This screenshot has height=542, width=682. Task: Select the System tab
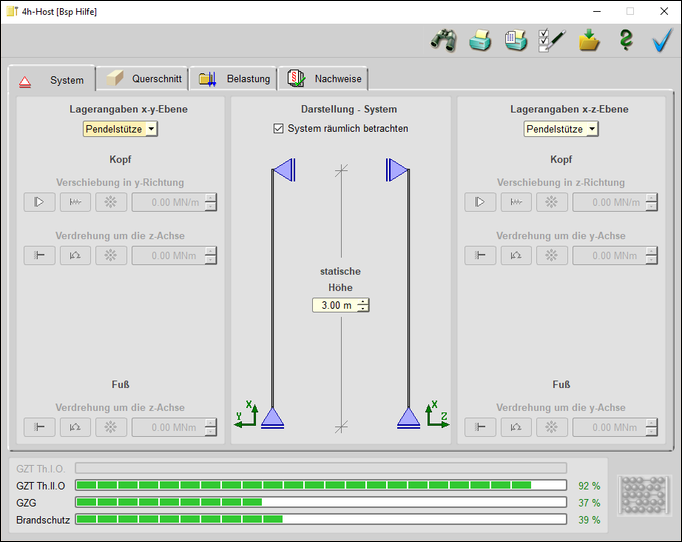[x=53, y=80]
